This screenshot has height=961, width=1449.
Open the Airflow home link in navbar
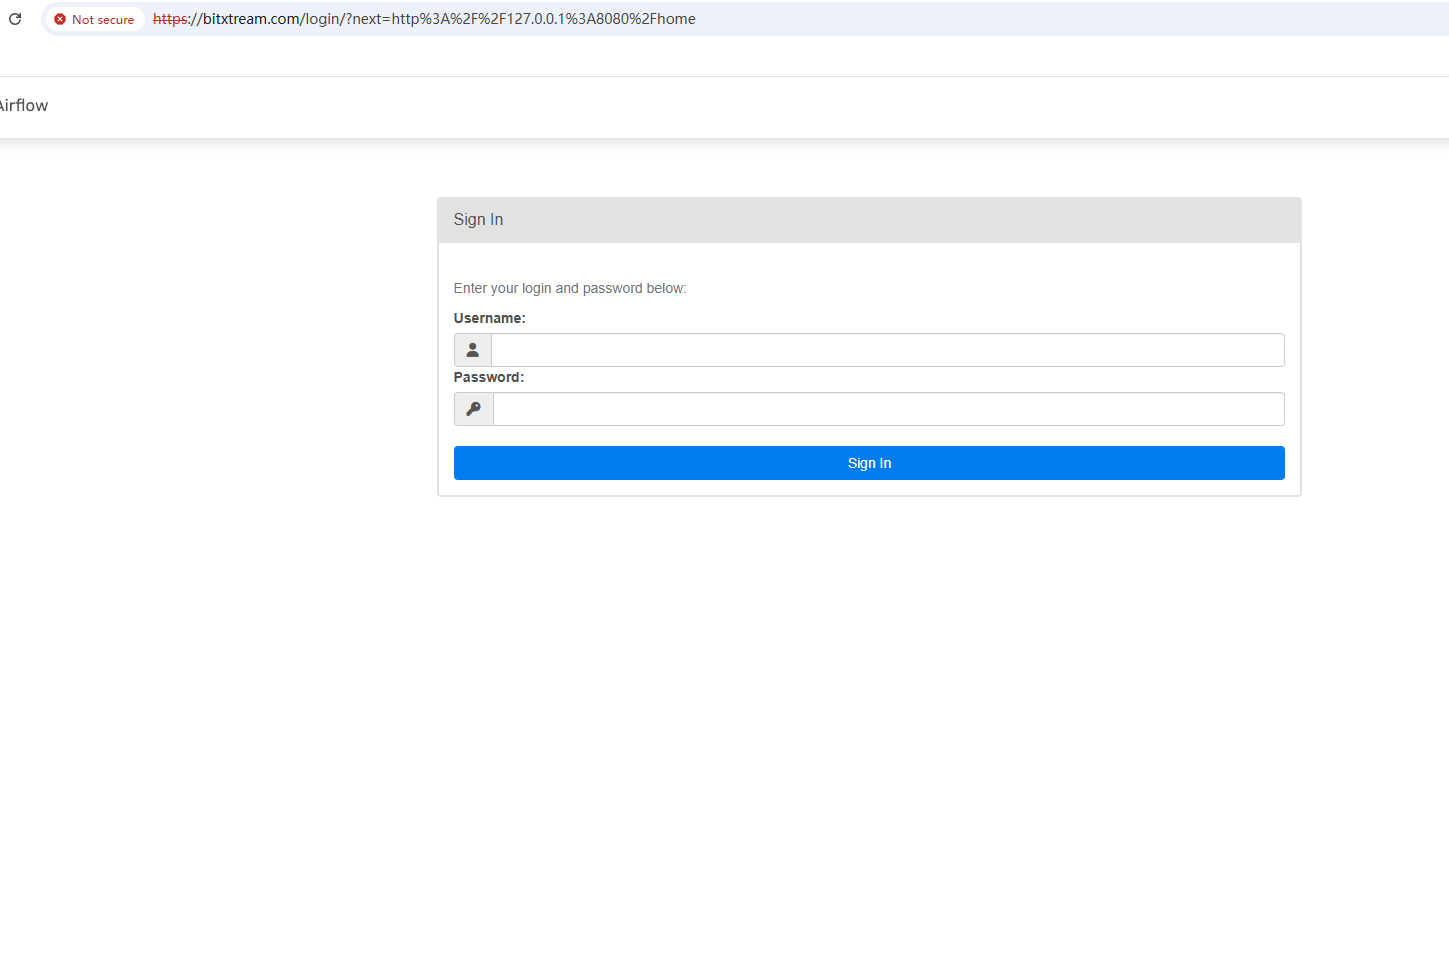click(24, 106)
